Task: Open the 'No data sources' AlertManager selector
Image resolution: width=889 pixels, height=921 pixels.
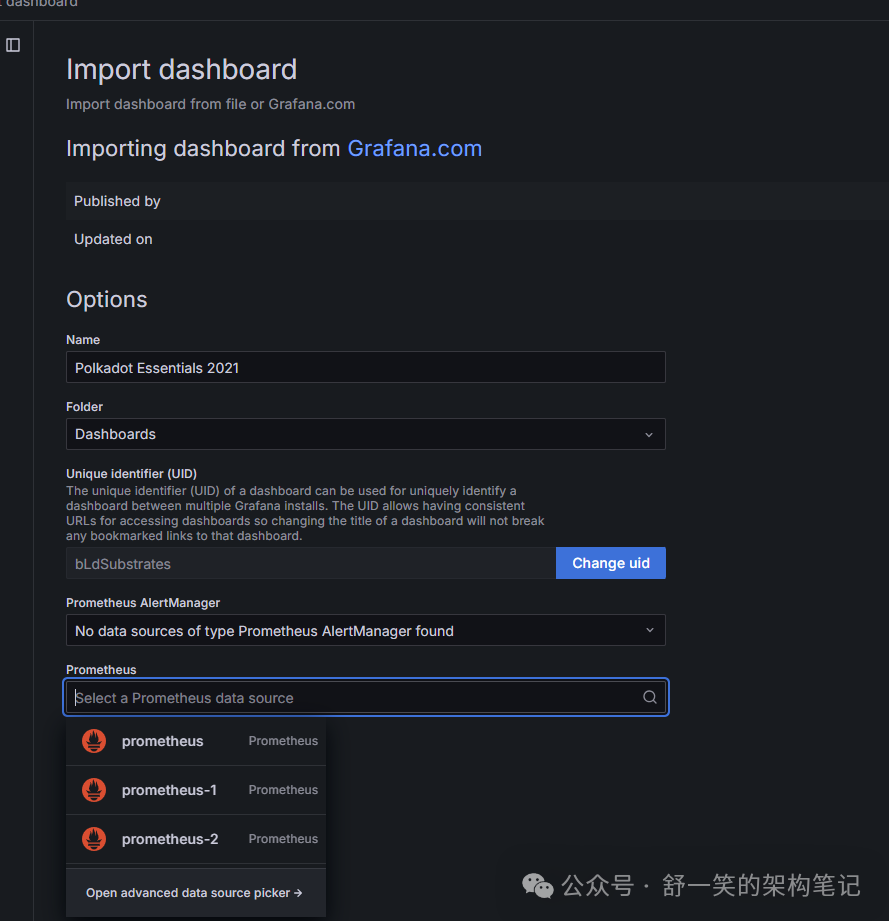Action: (x=350, y=631)
